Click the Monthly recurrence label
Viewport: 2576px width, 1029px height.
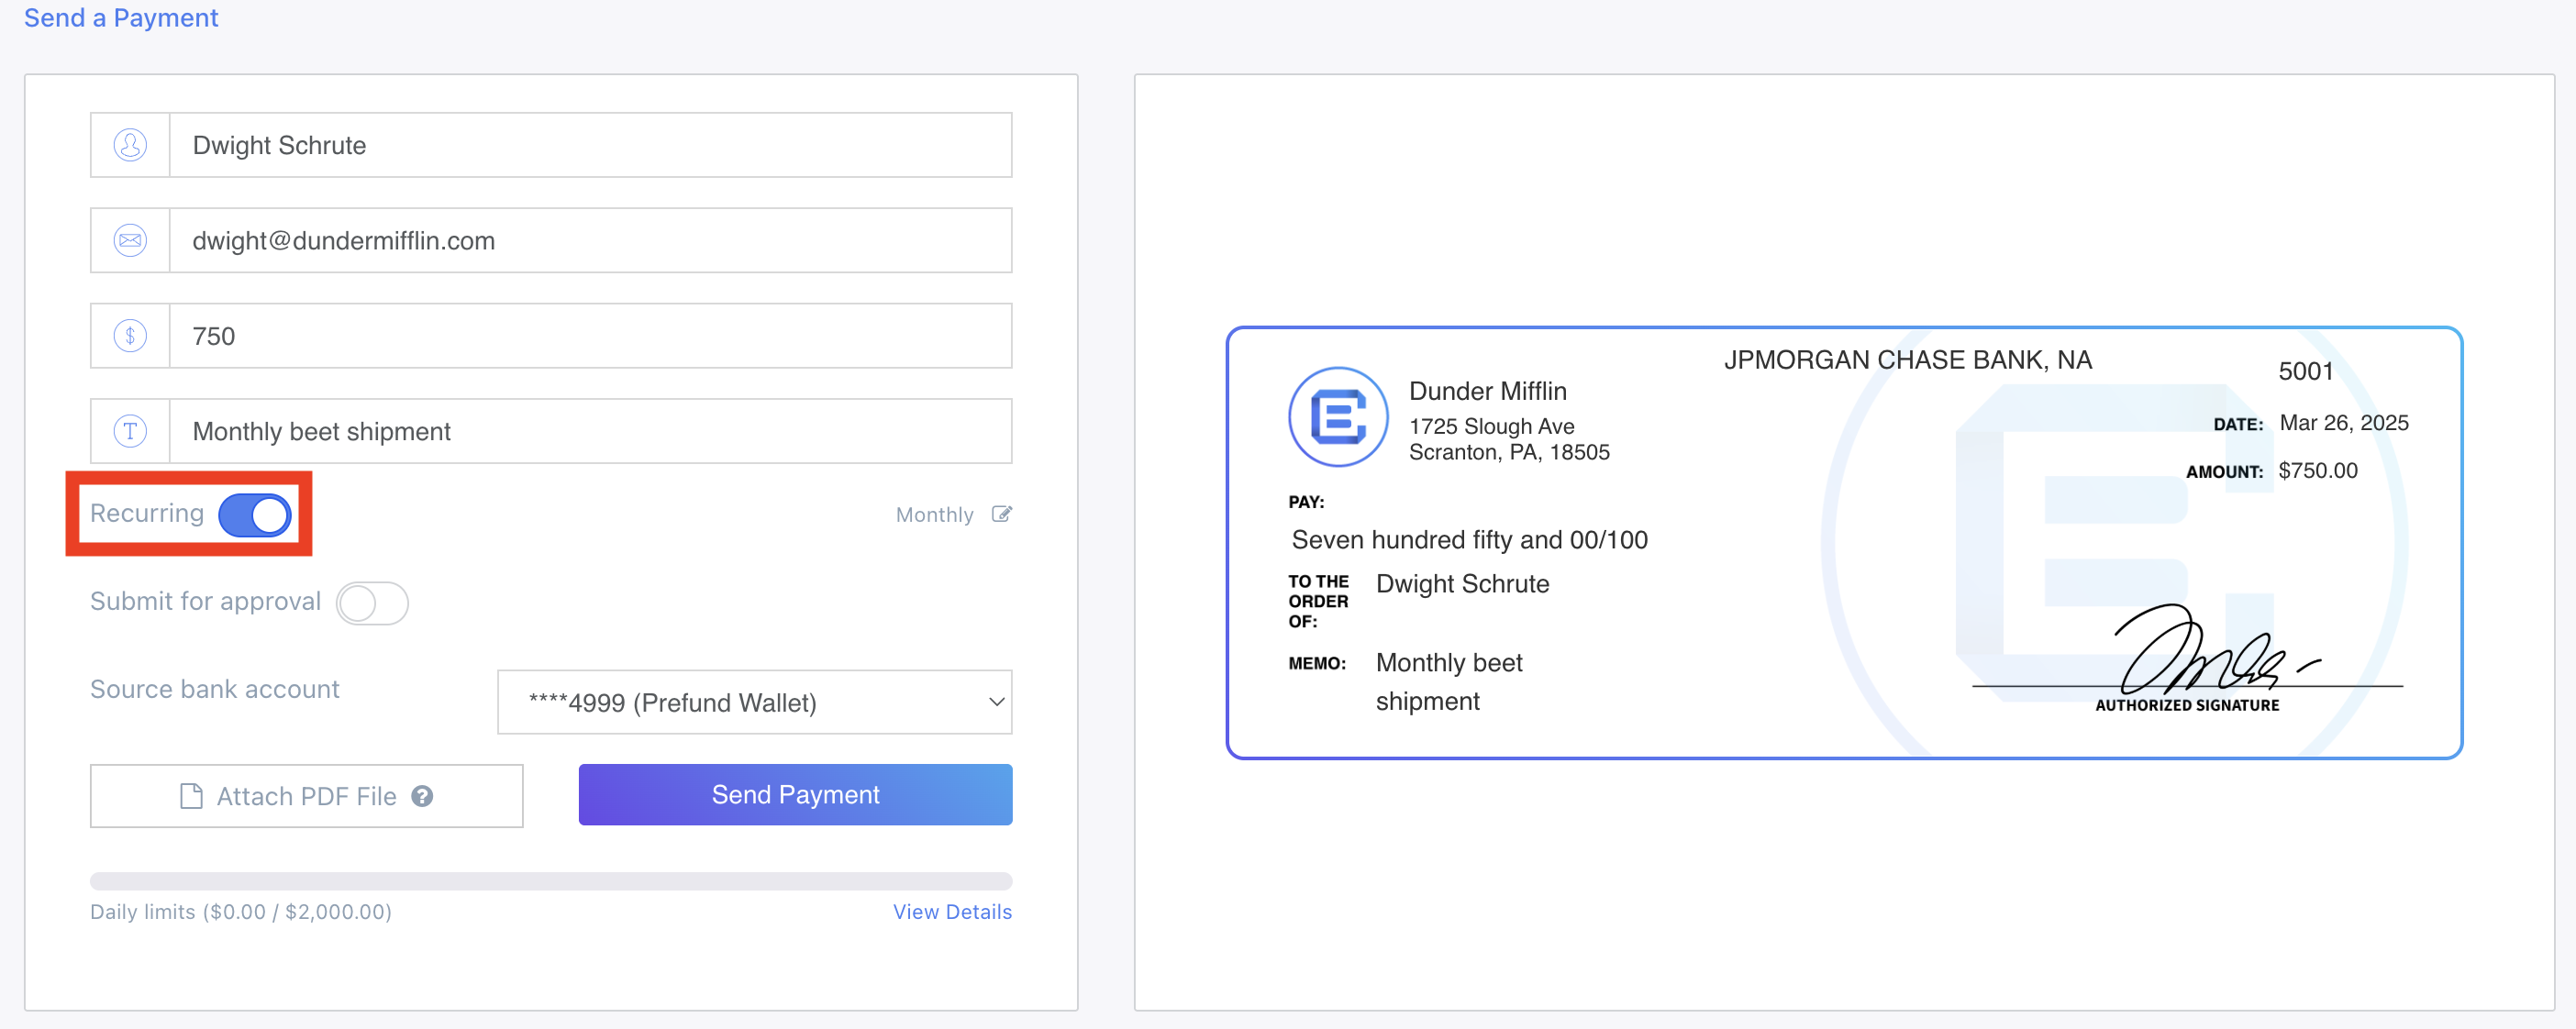[934, 515]
